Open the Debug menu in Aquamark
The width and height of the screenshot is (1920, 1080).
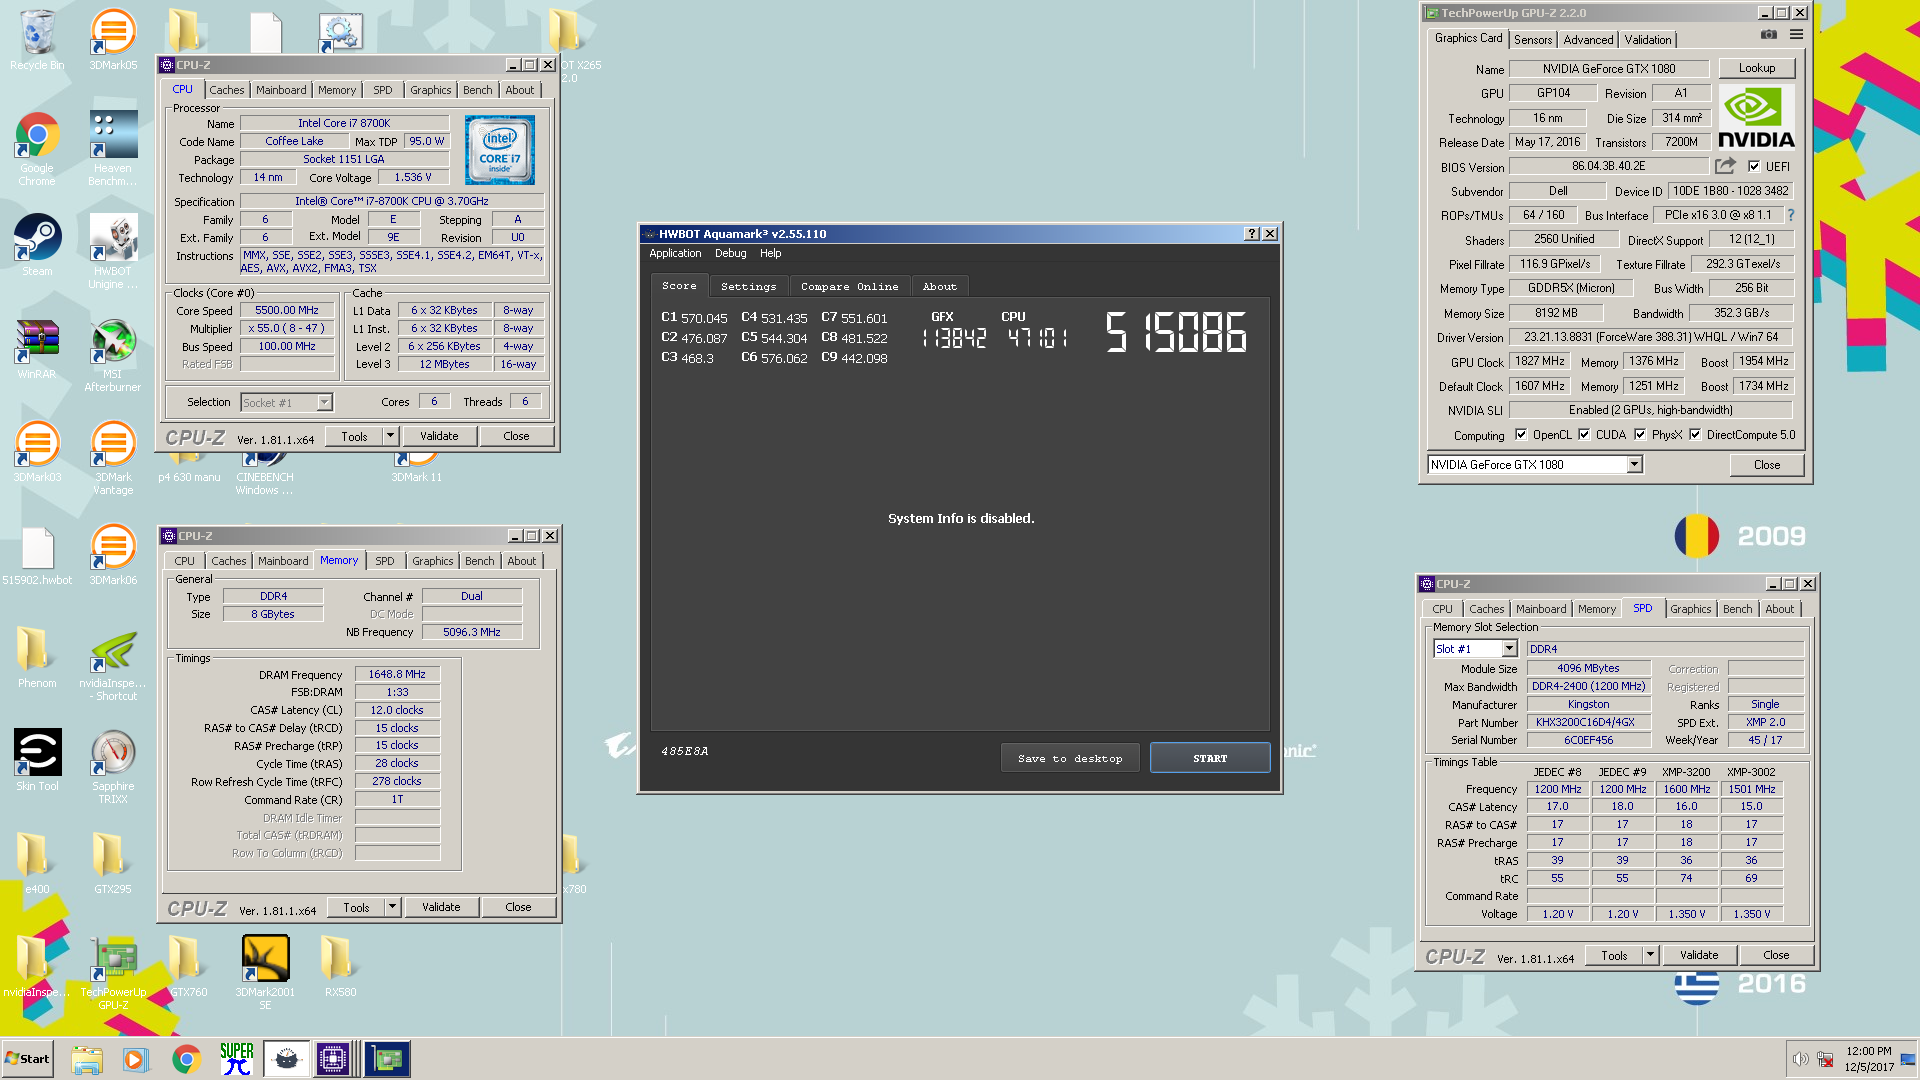[730, 254]
